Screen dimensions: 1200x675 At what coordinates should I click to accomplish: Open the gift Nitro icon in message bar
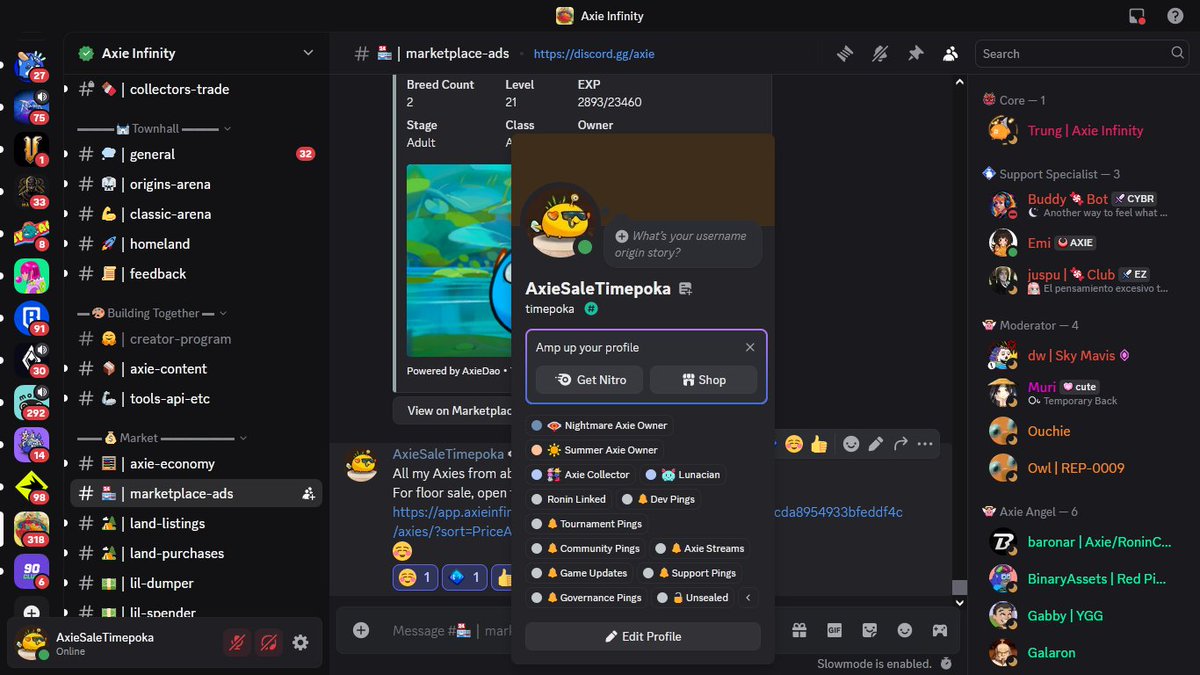[799, 631]
